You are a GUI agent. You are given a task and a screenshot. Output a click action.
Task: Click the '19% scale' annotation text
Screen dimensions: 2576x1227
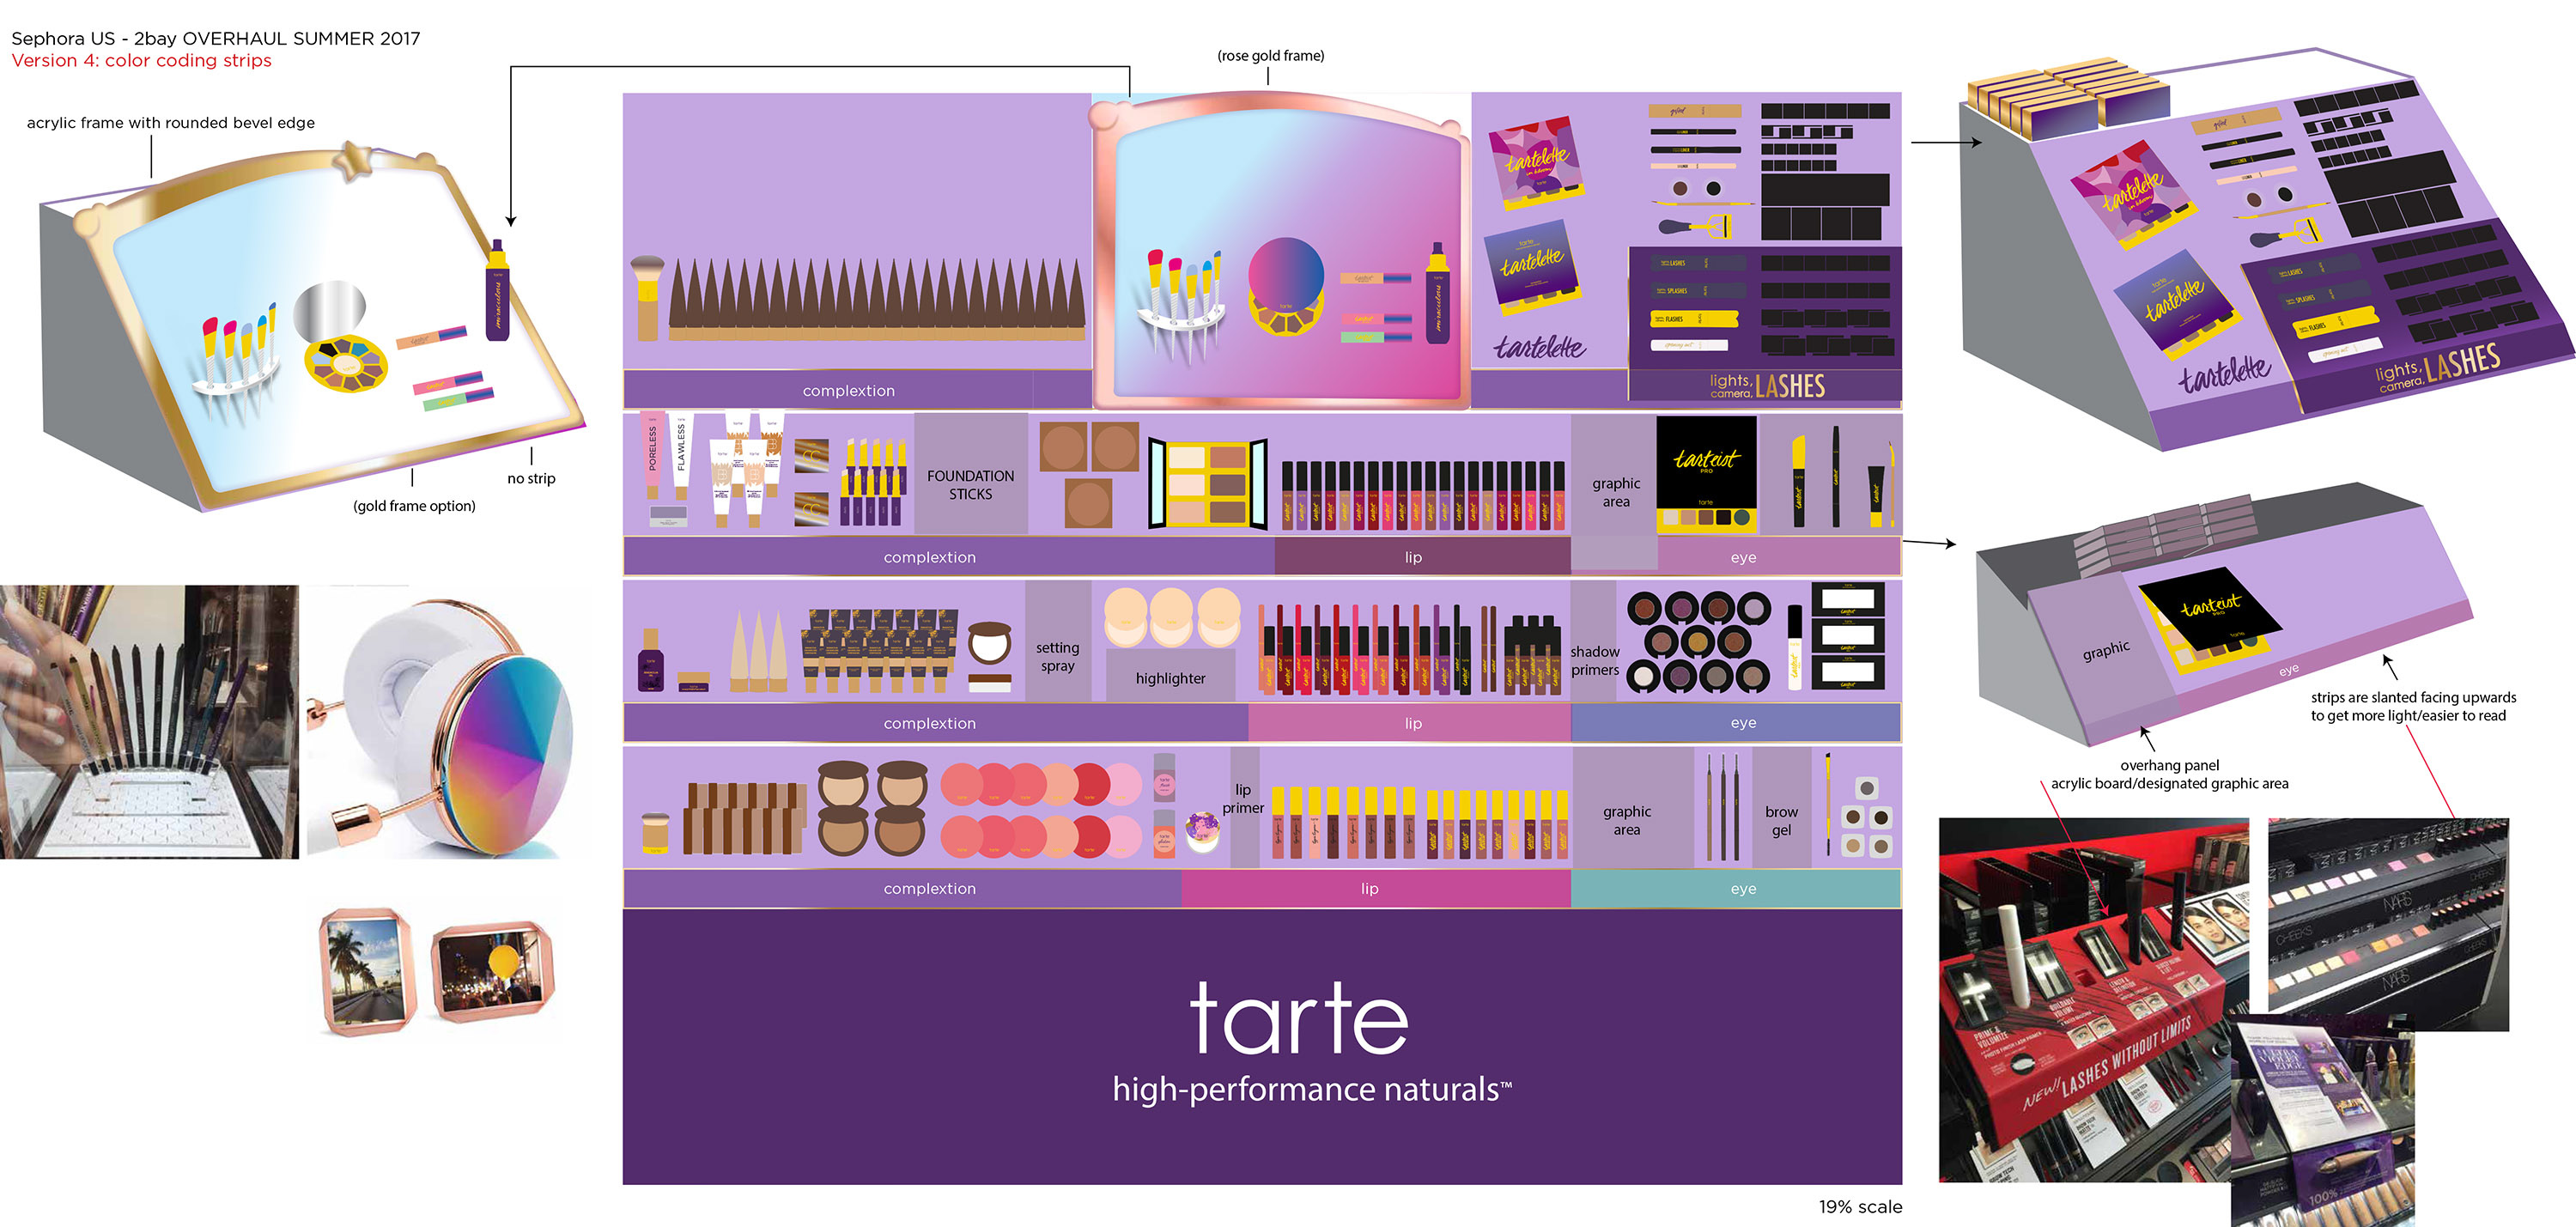point(1860,1207)
